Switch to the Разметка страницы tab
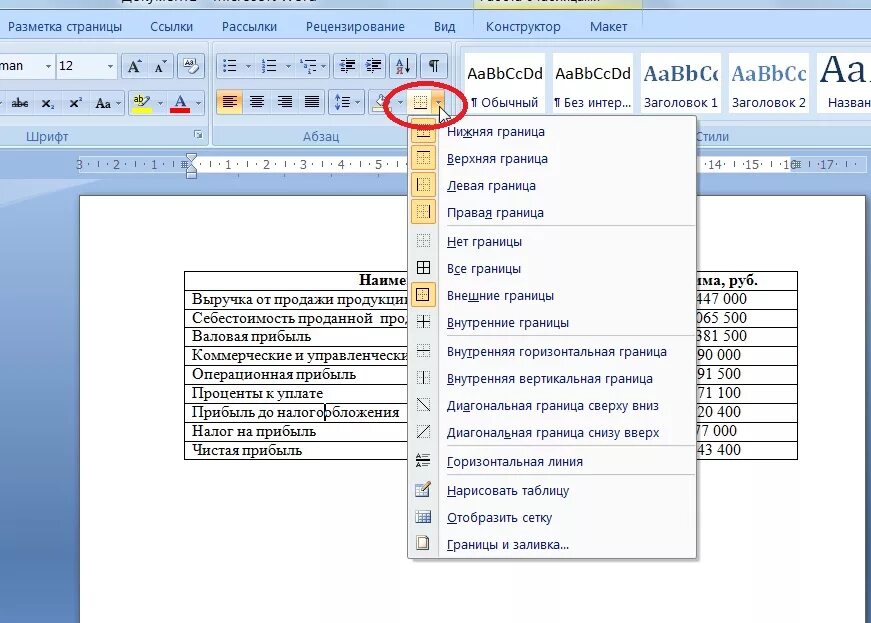Screen dimensions: 871x623 pos(64,27)
